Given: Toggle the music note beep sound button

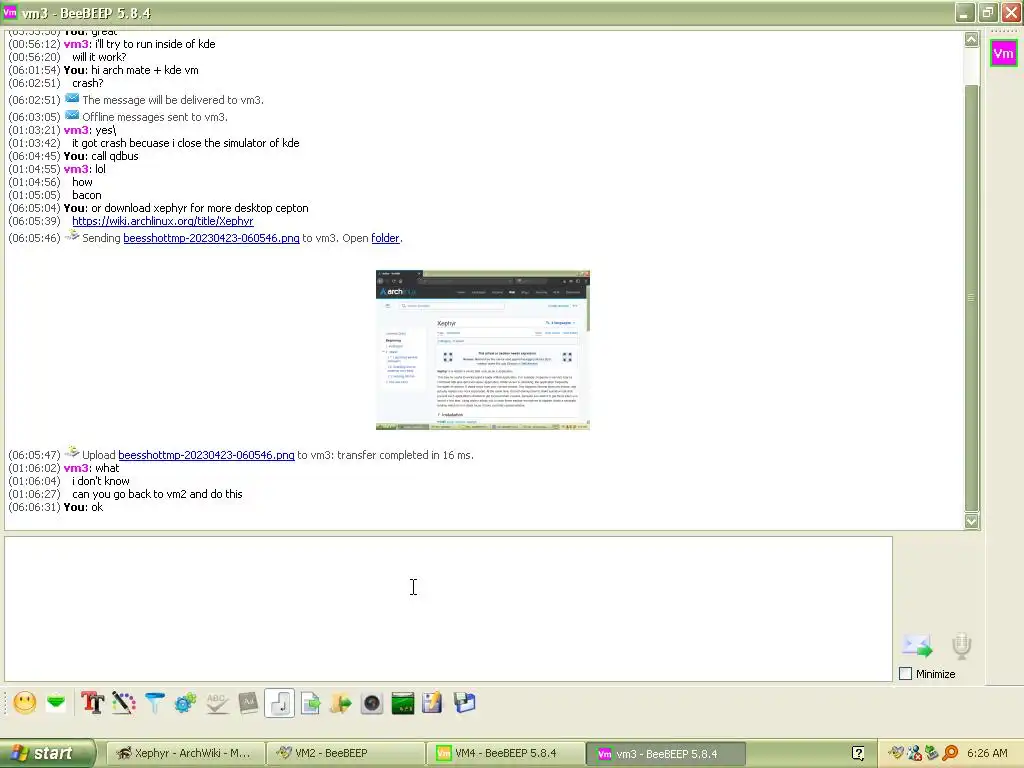Looking at the screenshot, I should (x=280, y=703).
